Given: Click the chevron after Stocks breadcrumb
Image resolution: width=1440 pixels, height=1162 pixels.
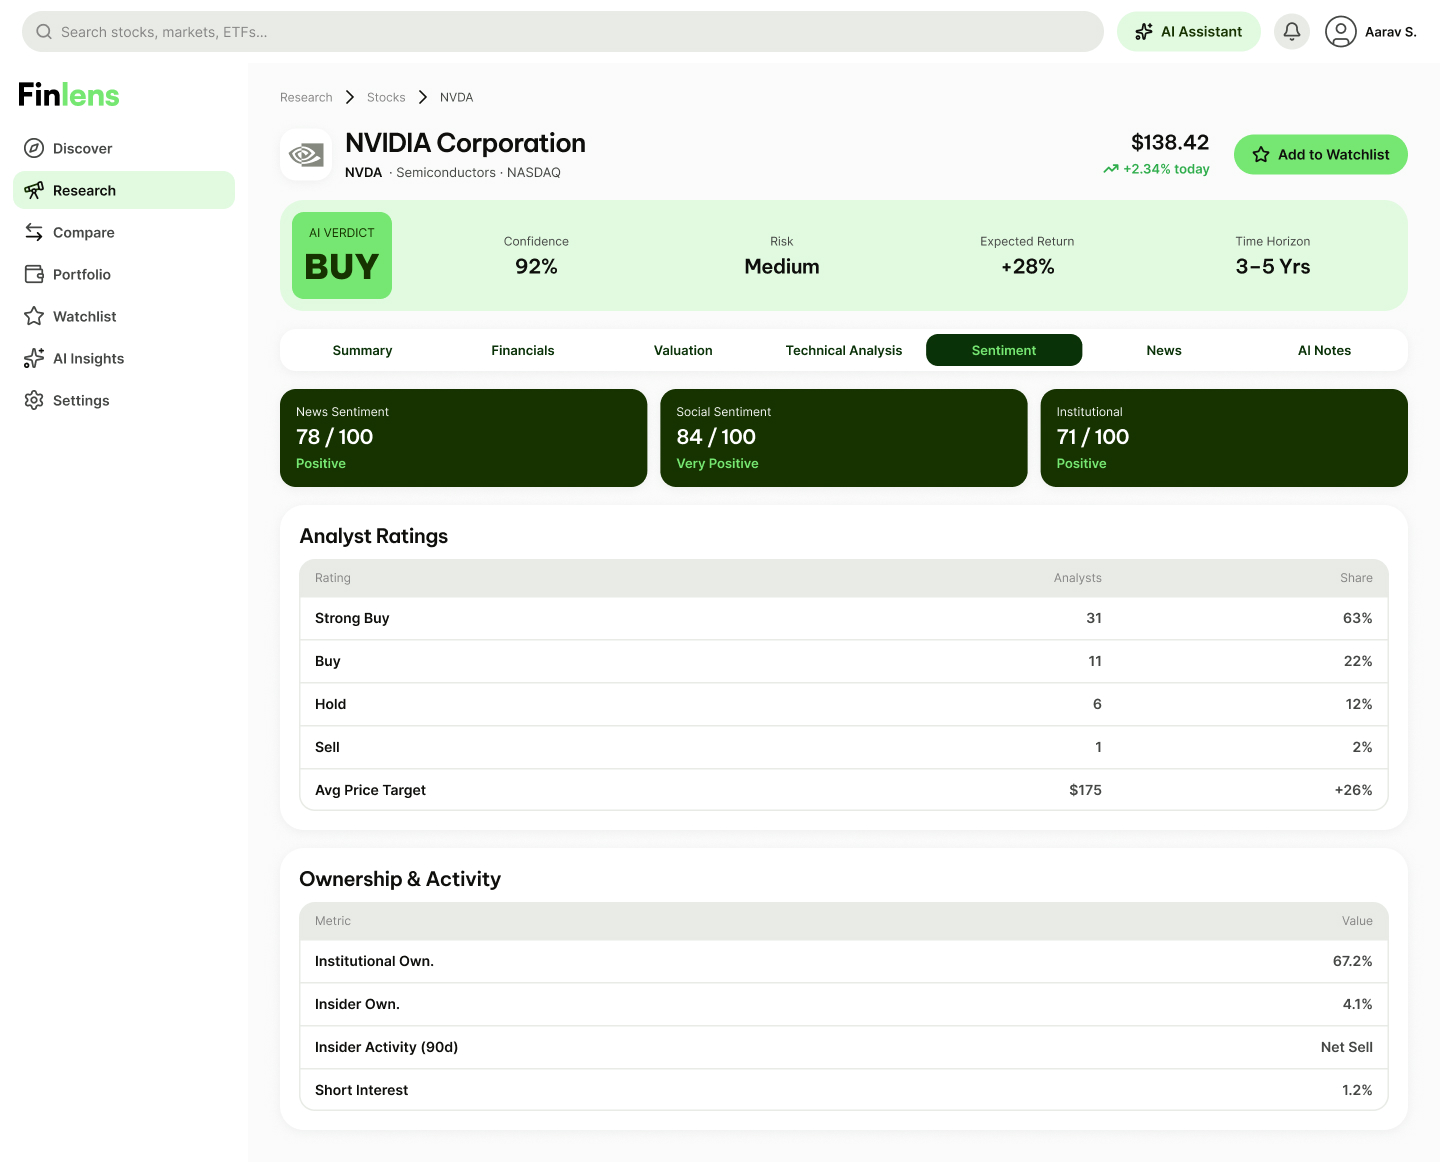Looking at the screenshot, I should pyautogui.click(x=423, y=97).
